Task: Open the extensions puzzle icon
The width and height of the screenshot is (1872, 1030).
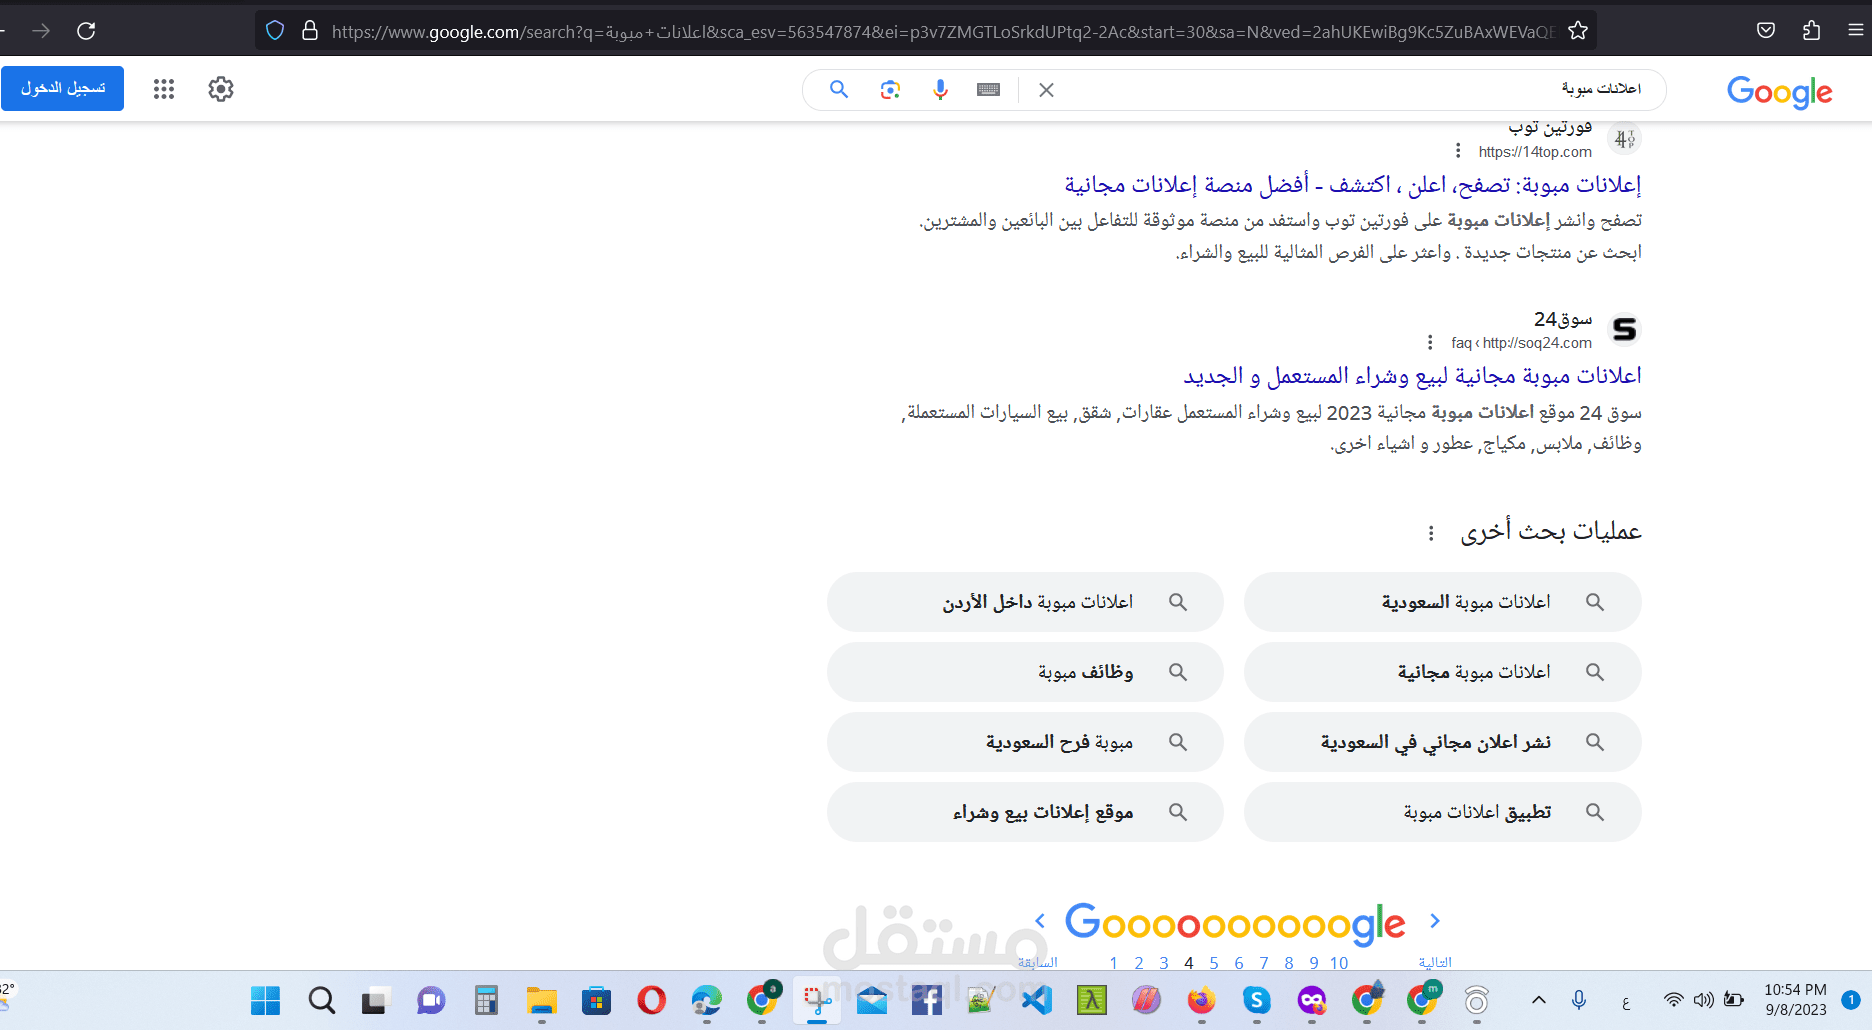Action: (x=1811, y=31)
